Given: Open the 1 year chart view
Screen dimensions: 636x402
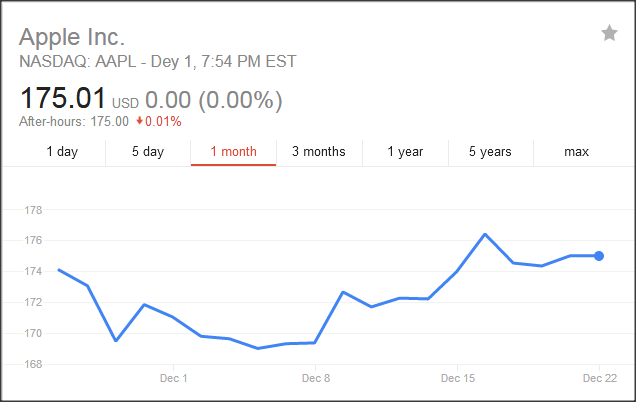Looking at the screenshot, I should tap(404, 152).
